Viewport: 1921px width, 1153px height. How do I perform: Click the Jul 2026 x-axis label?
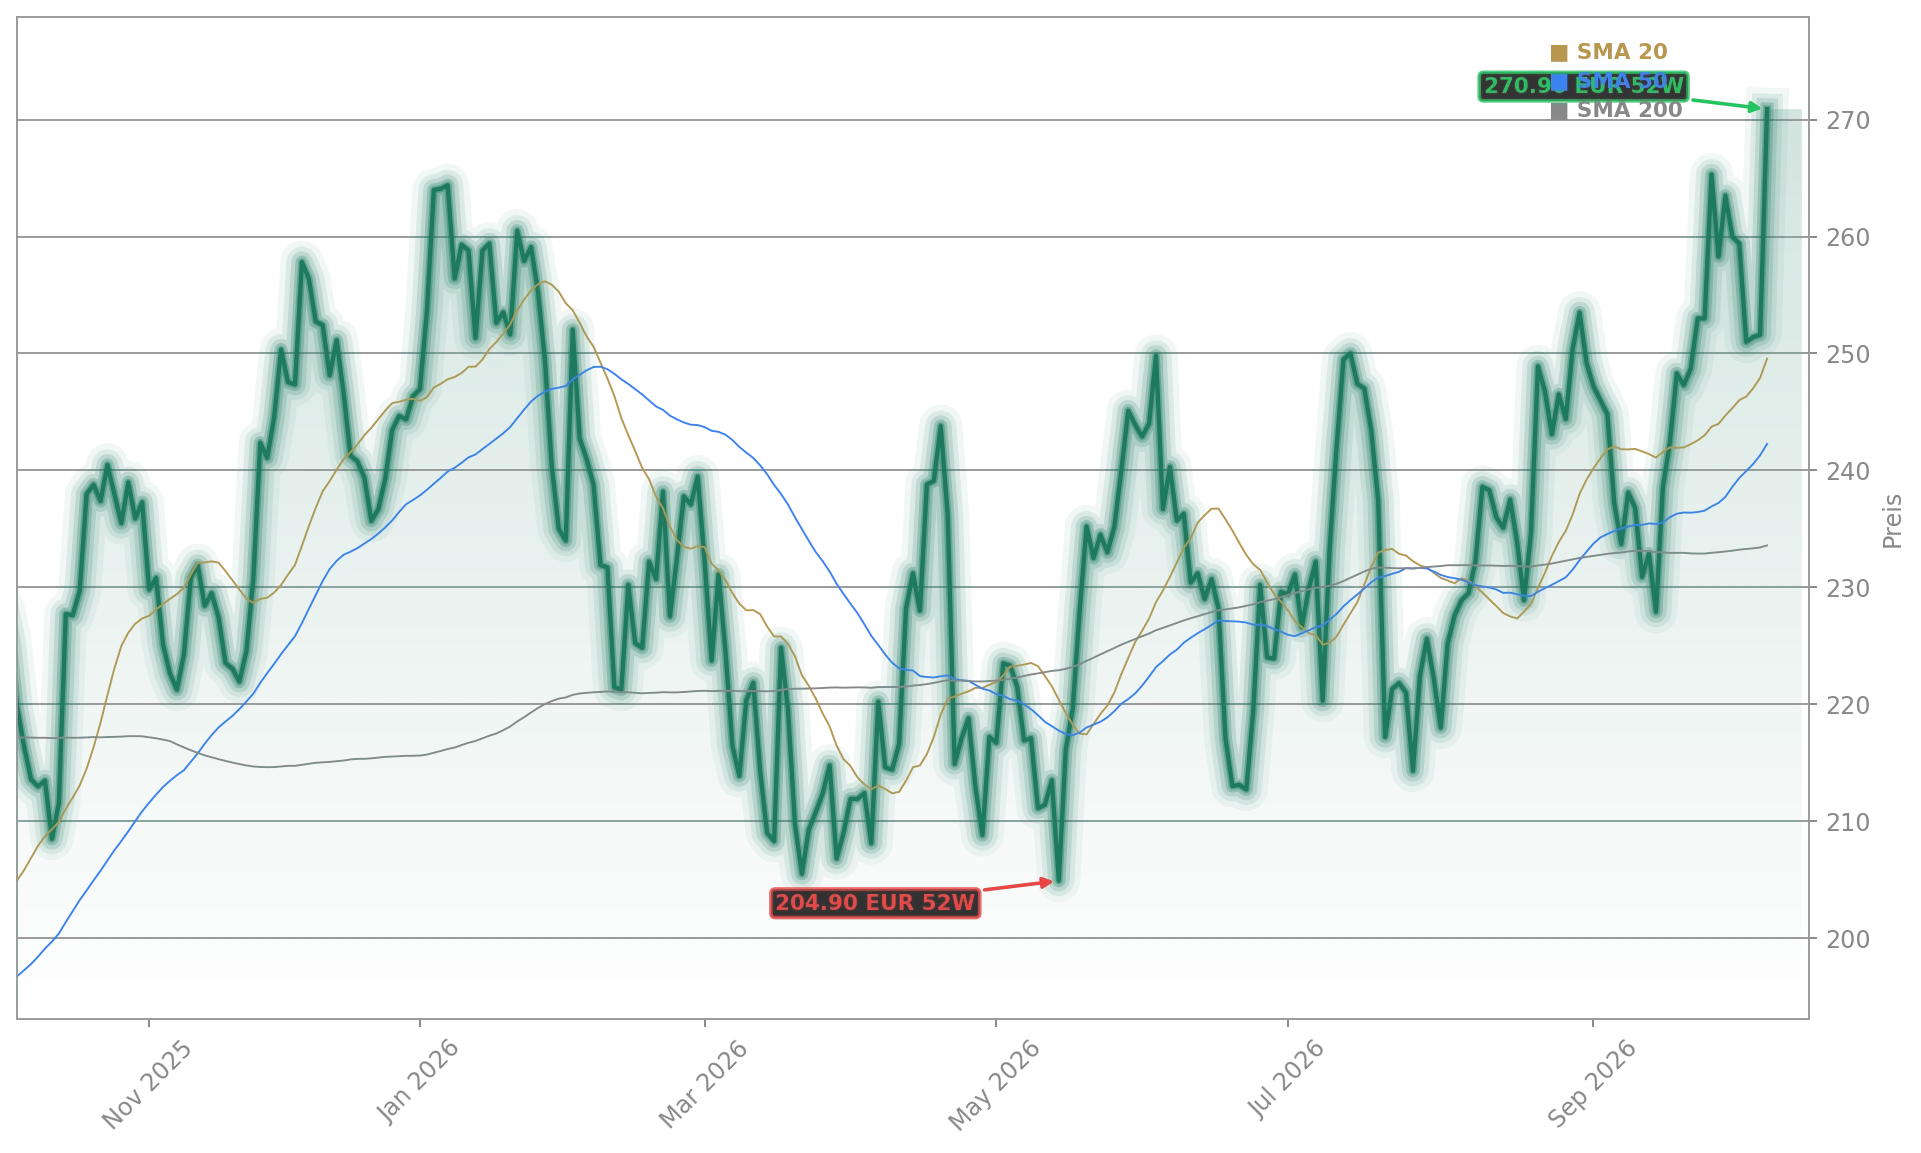[x=1285, y=1079]
